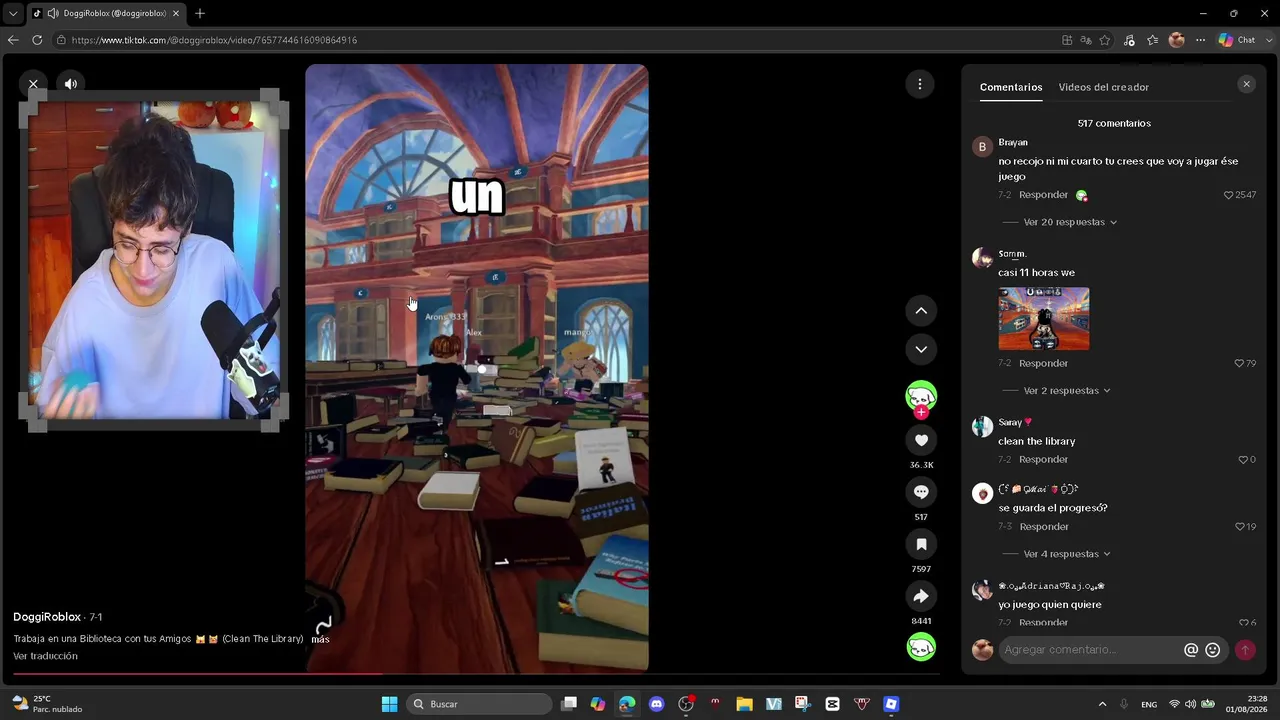Focus the Agregar comentario field
1280x720 pixels.
tap(1091, 650)
